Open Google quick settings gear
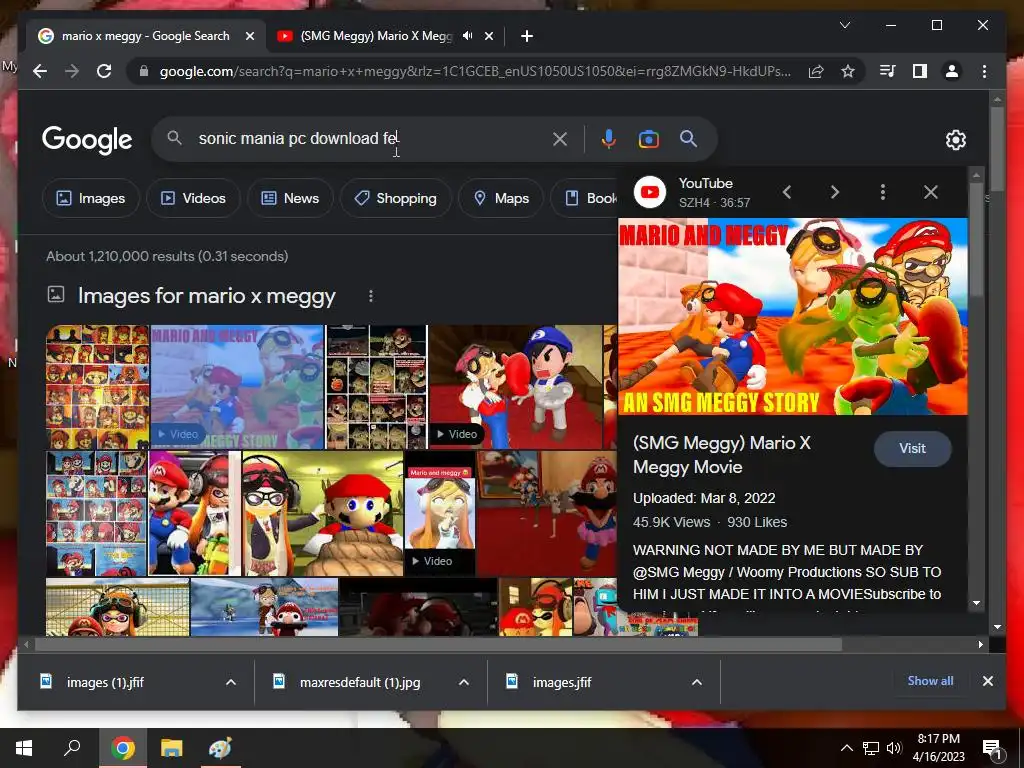Image resolution: width=1024 pixels, height=768 pixels. pyautogui.click(x=955, y=140)
